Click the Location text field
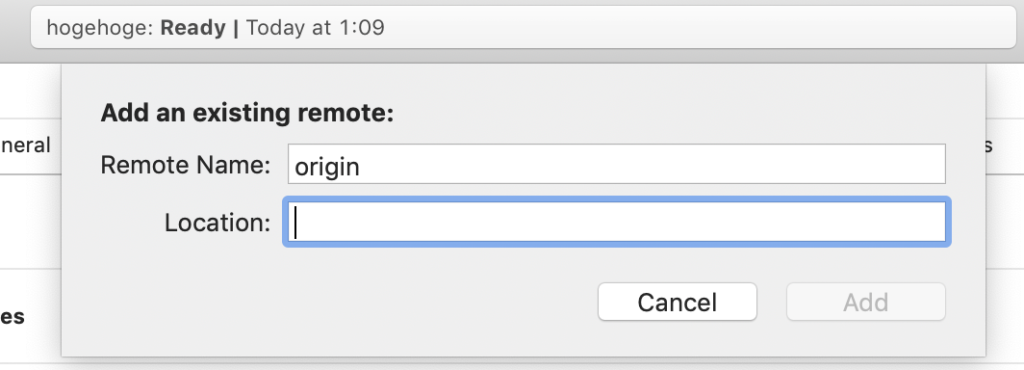Viewport: 1024px width, 370px height. pyautogui.click(x=616, y=223)
